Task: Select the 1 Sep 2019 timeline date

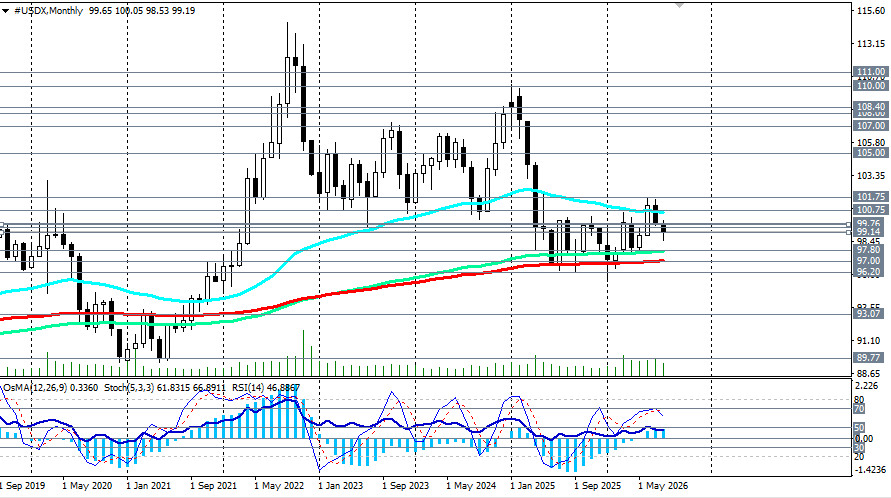Action: (23, 486)
